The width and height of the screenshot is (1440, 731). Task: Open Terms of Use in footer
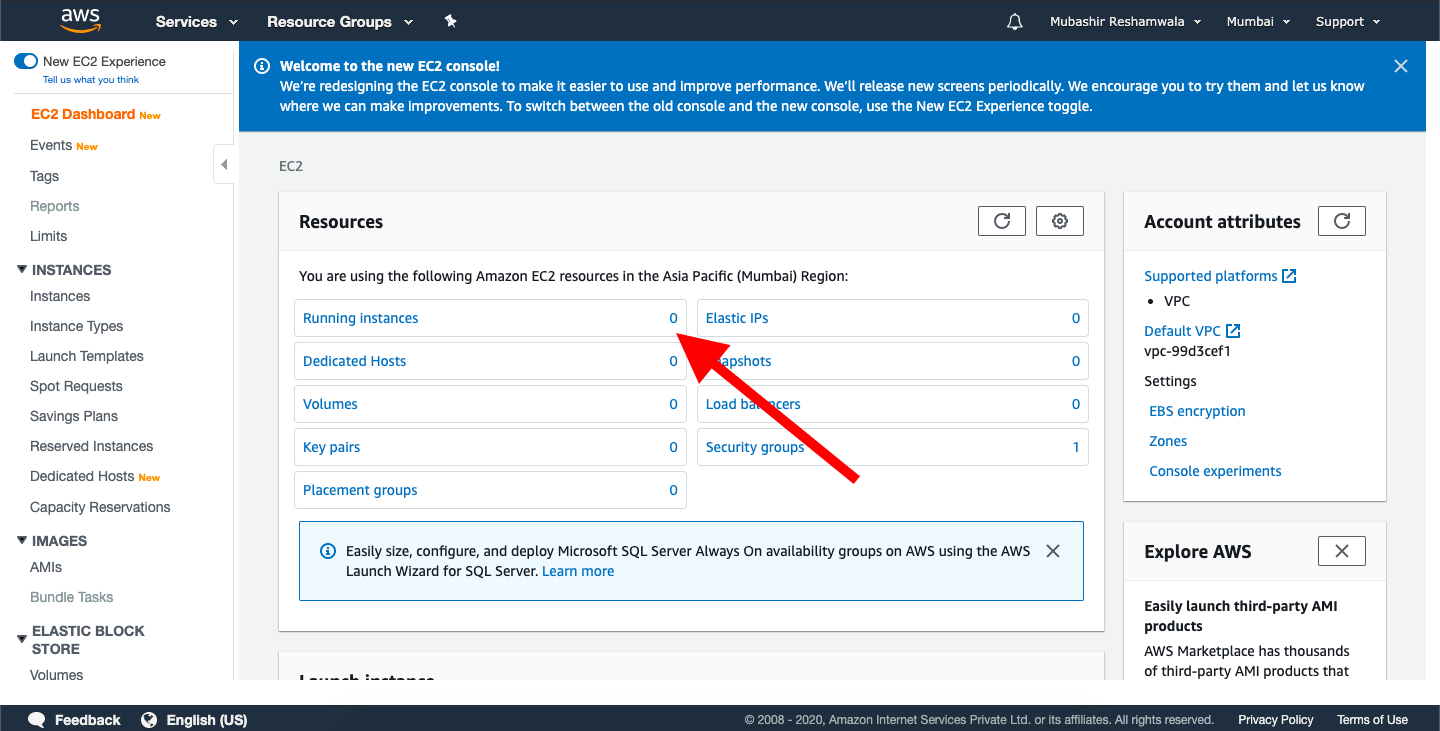(x=1372, y=720)
